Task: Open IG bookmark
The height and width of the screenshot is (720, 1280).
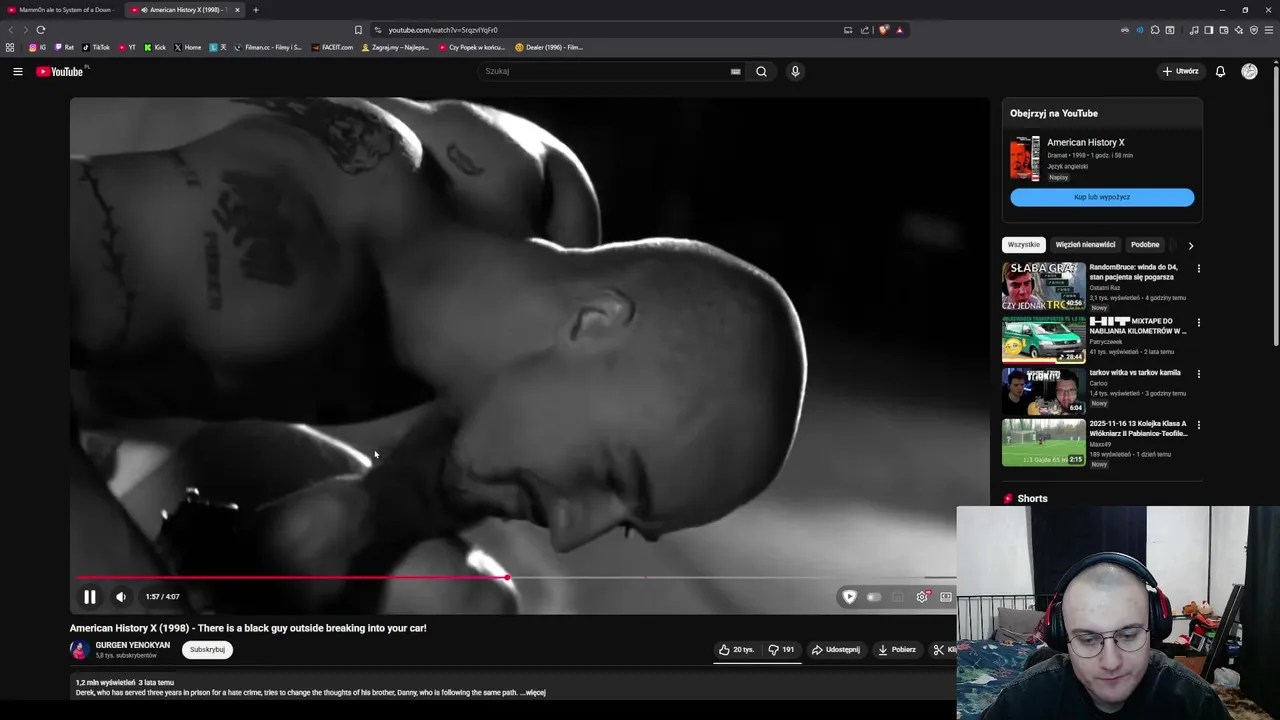Action: 37,47
